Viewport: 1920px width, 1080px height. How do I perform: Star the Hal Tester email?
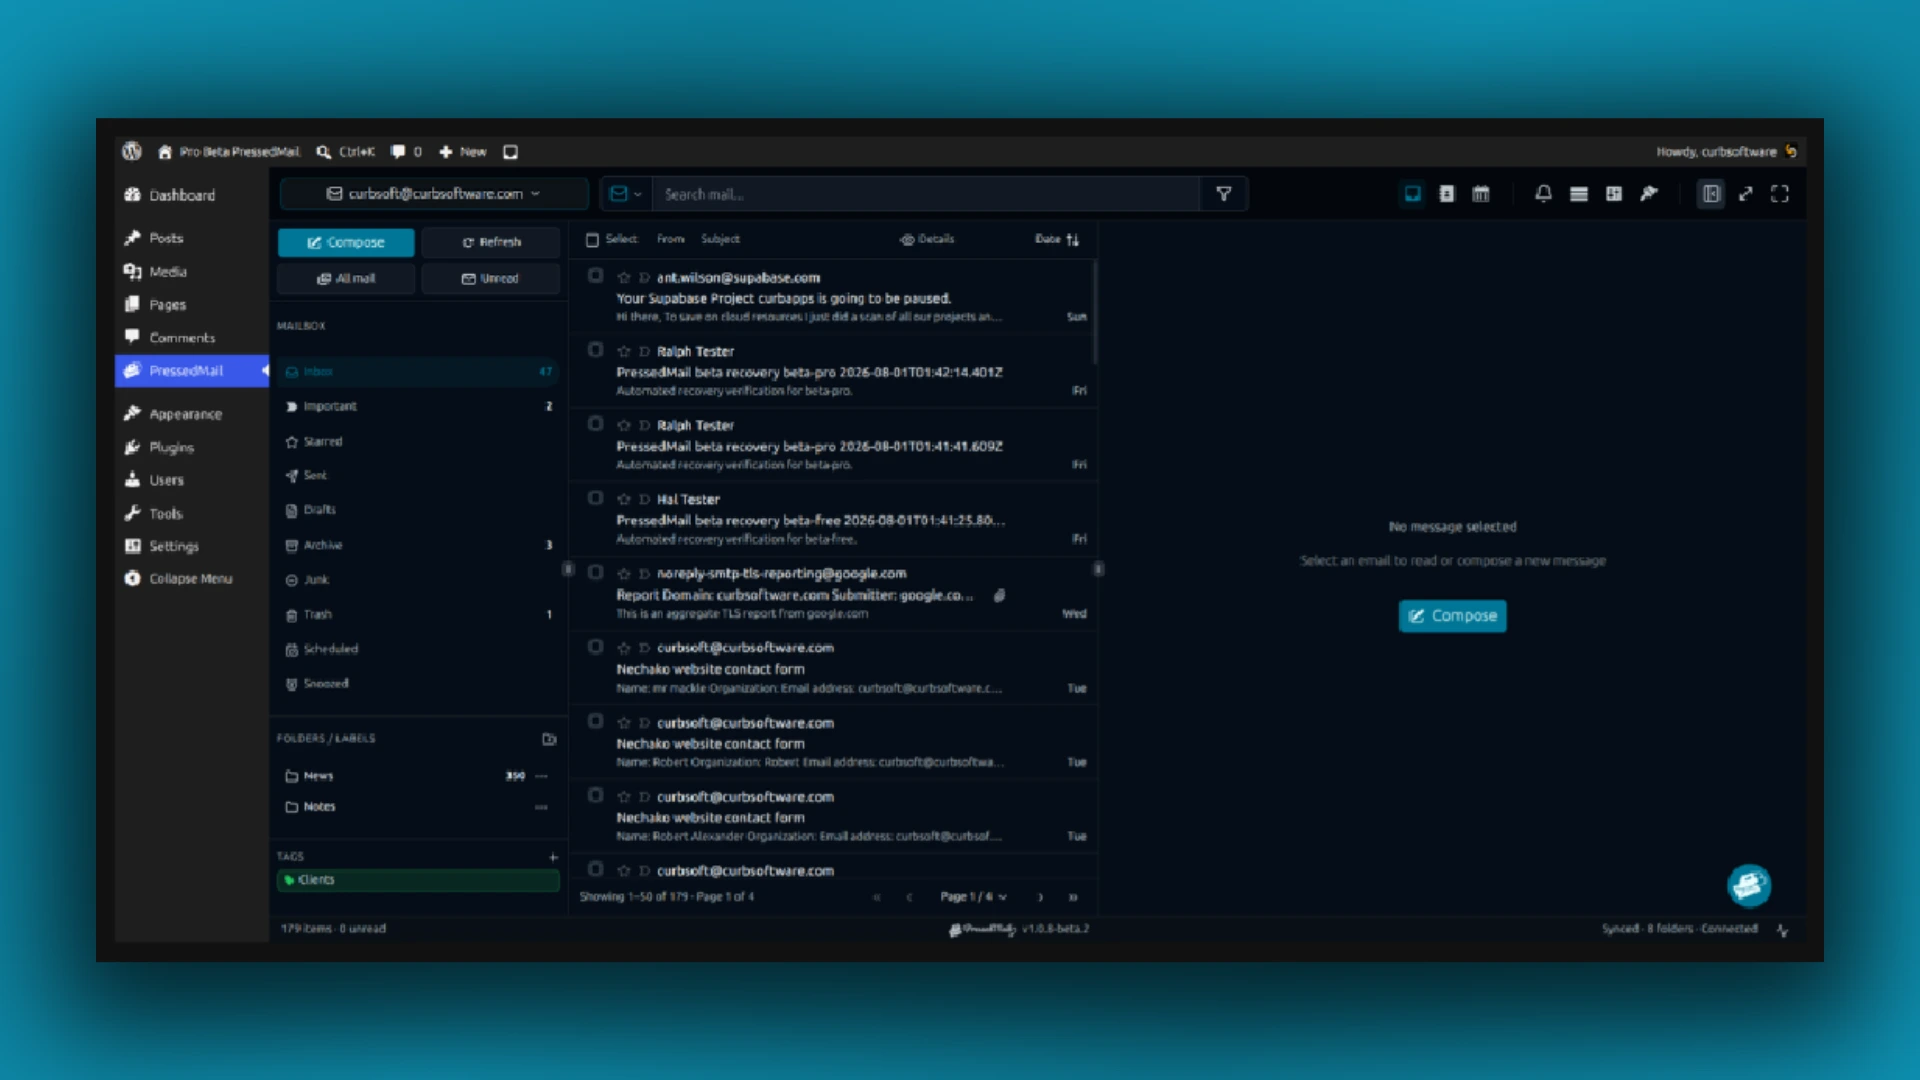624,499
